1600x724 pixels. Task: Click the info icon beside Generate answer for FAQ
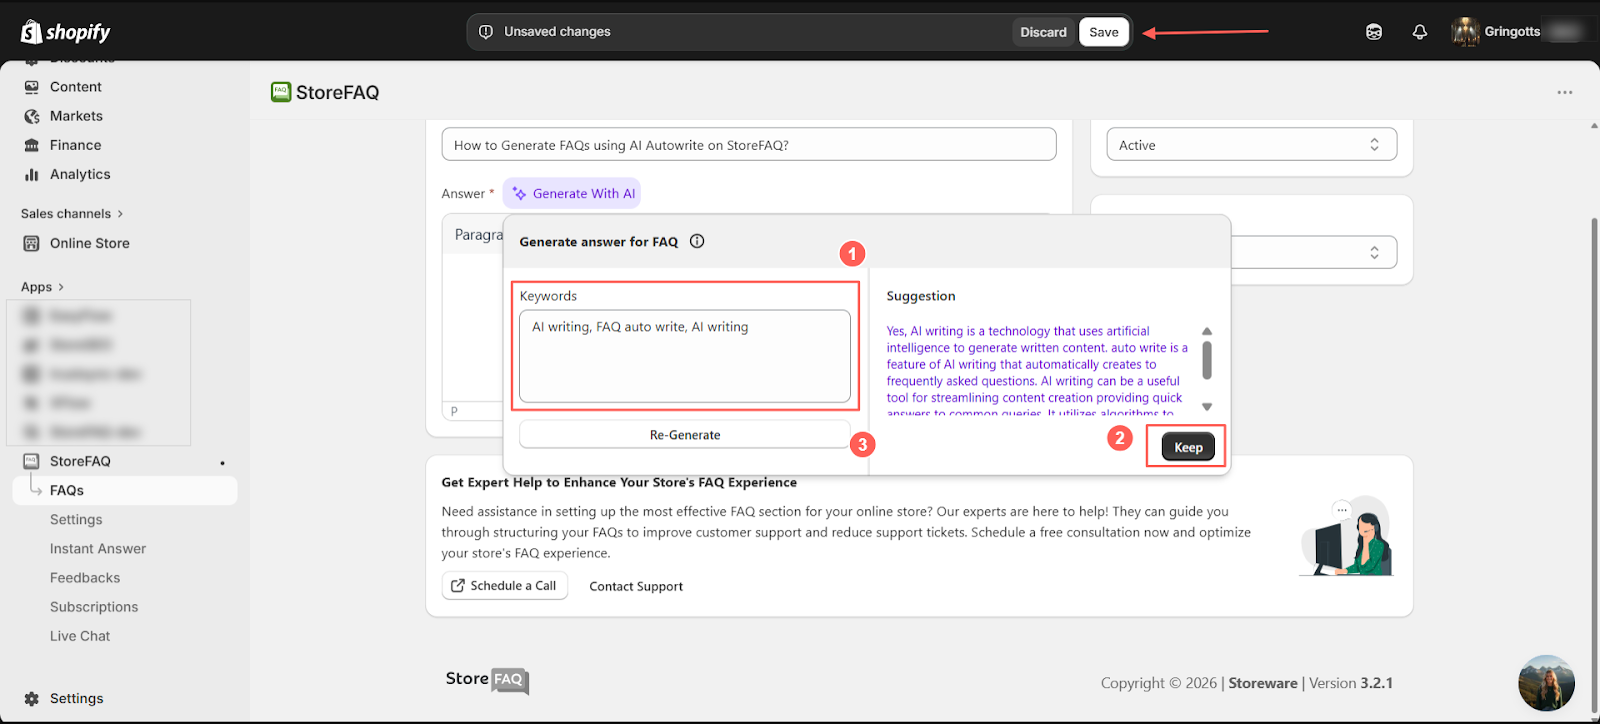coord(697,241)
